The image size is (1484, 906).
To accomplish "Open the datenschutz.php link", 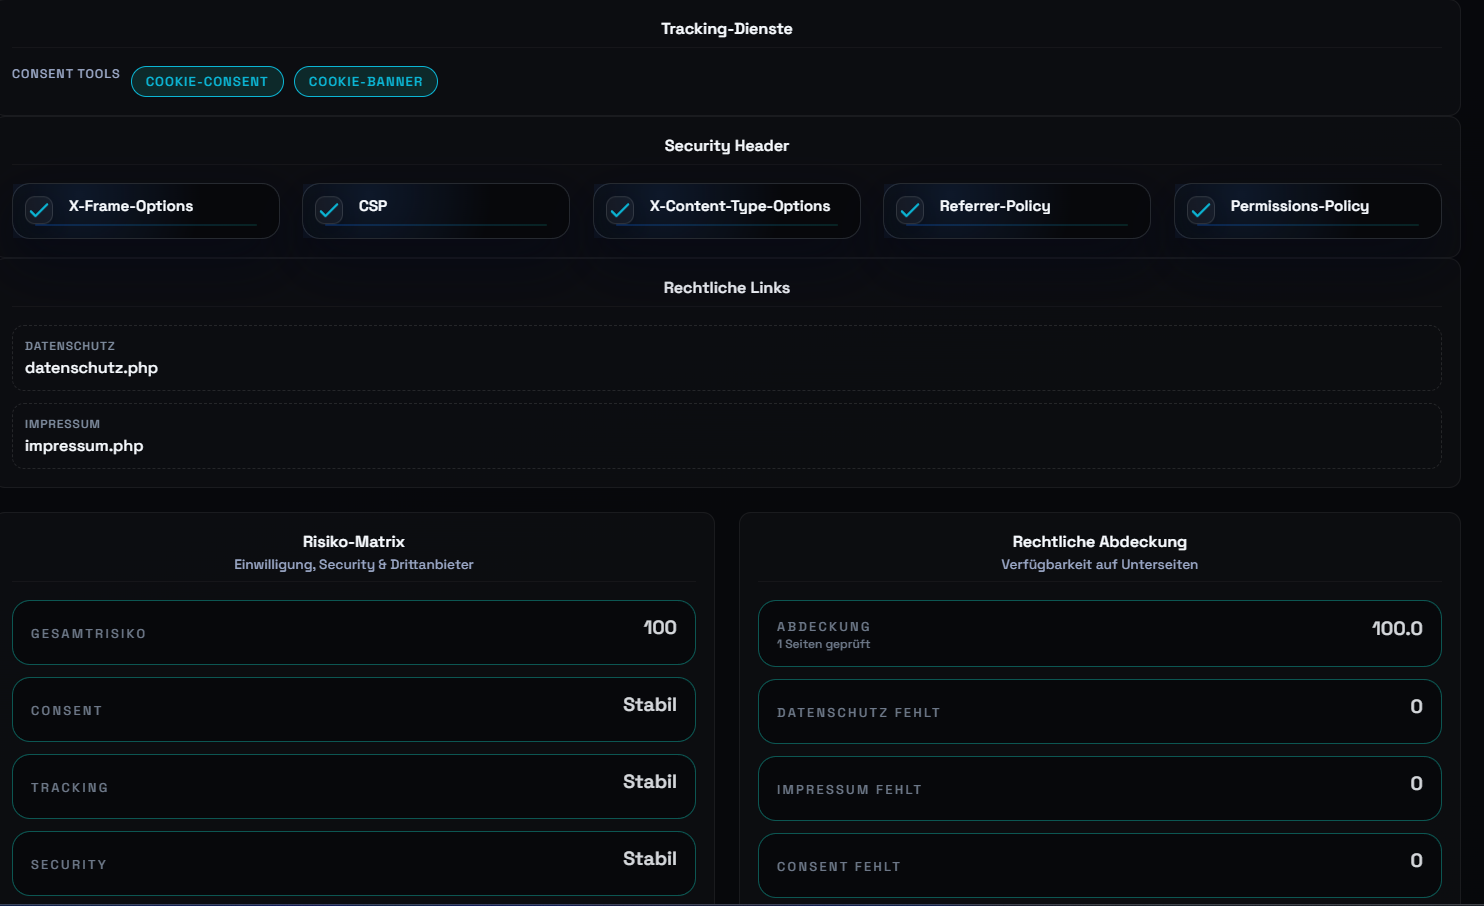I will 91,367.
